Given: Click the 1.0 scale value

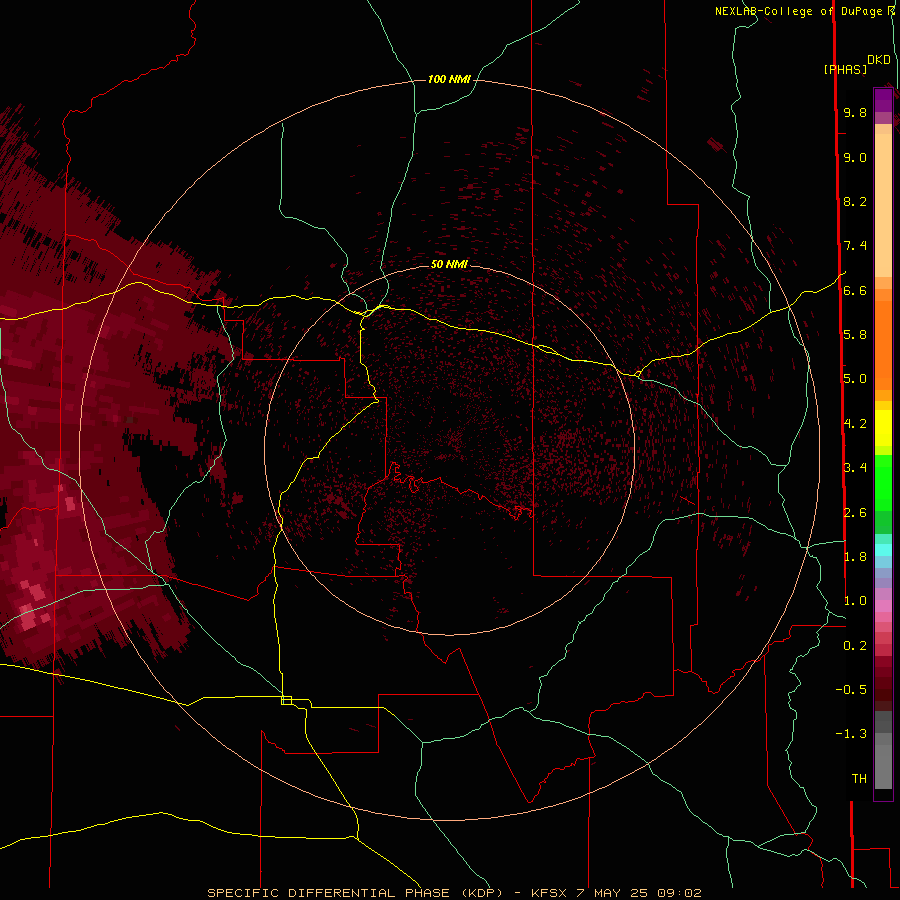Looking at the screenshot, I should [x=855, y=602].
